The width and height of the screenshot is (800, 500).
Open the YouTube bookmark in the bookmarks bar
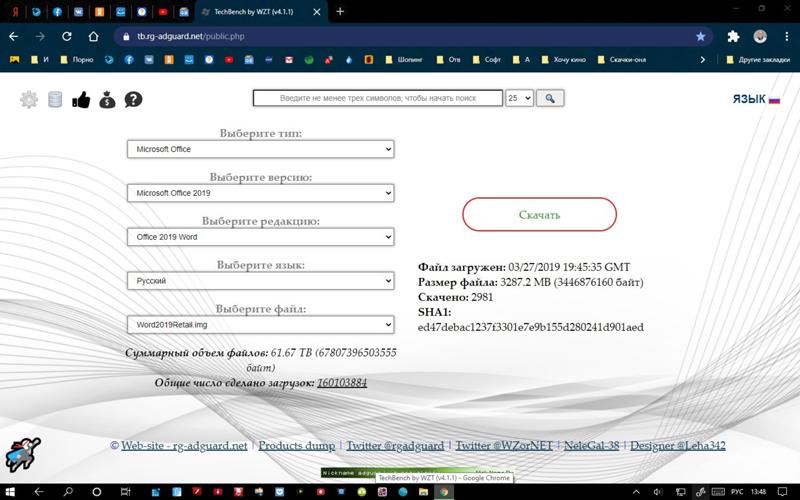click(x=229, y=60)
